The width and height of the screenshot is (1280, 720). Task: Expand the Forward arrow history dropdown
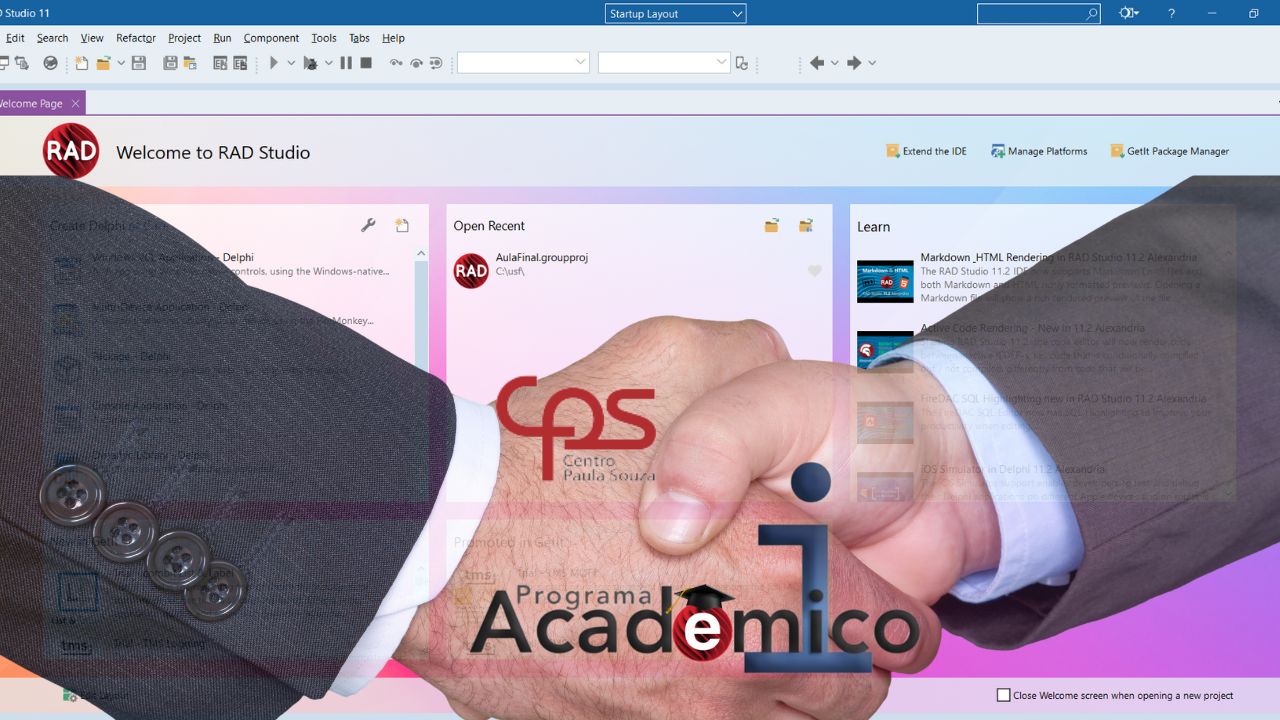(x=872, y=63)
